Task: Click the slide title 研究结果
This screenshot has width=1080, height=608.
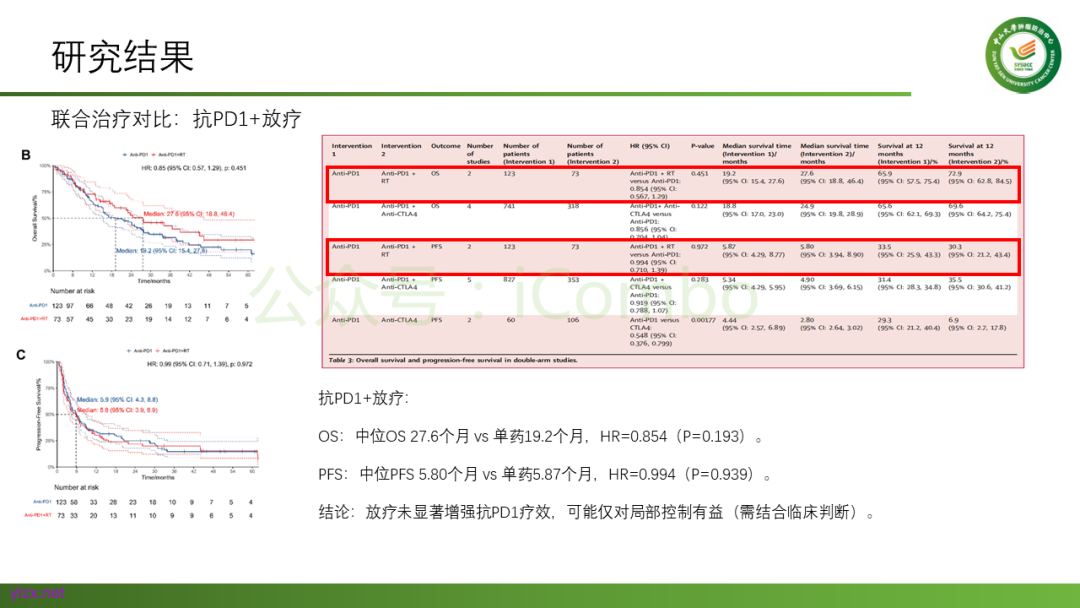Action: [x=122, y=57]
